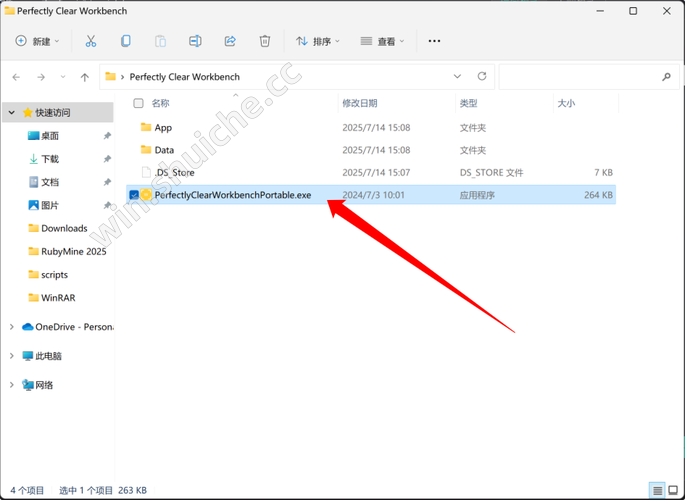Open the three-dots more options menu
The height and width of the screenshot is (500, 685).
pyautogui.click(x=434, y=41)
